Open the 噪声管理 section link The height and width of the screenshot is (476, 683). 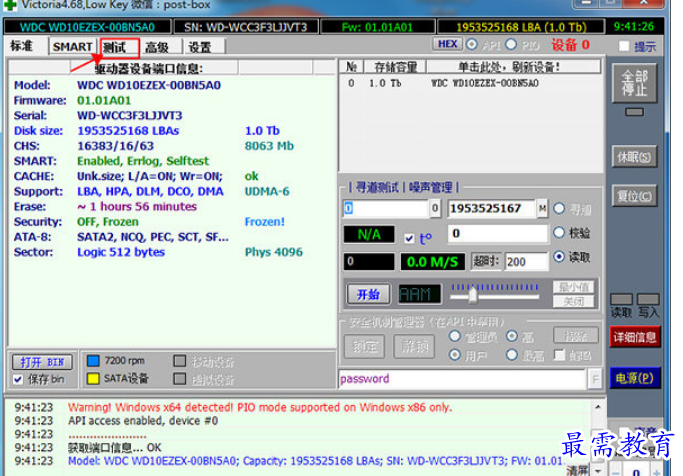(x=430, y=188)
